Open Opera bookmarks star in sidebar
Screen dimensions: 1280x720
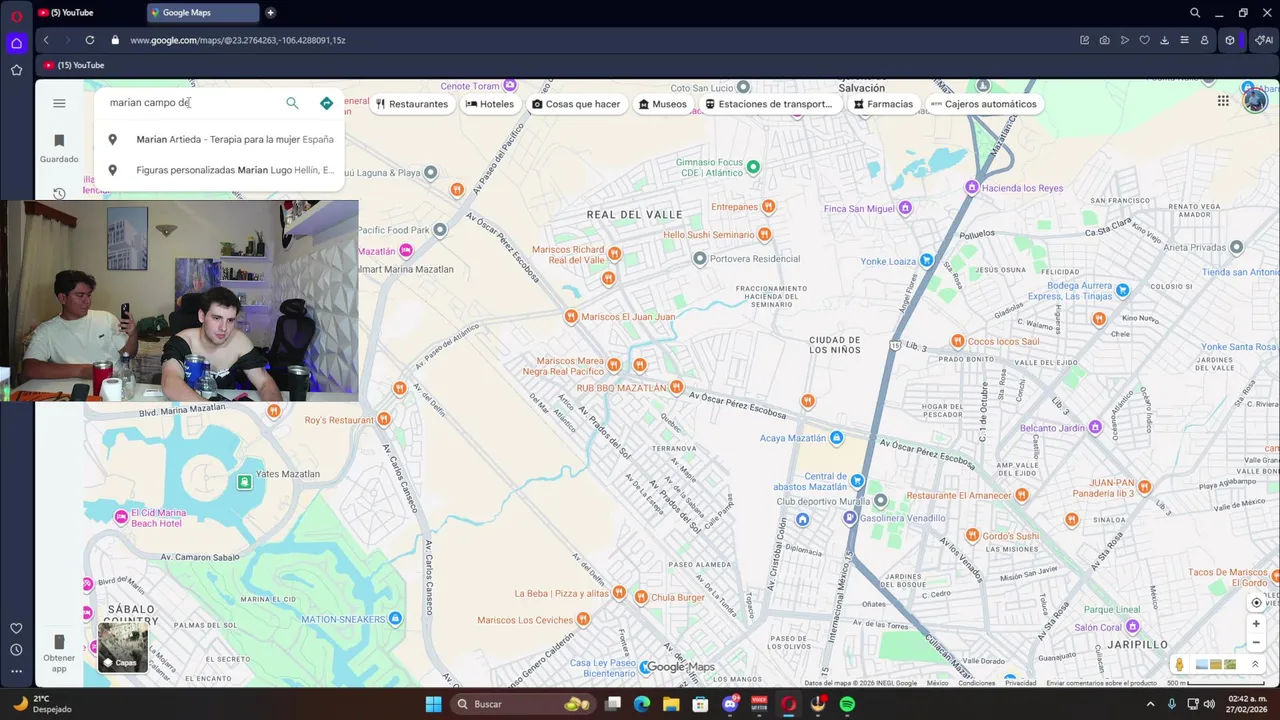16,70
